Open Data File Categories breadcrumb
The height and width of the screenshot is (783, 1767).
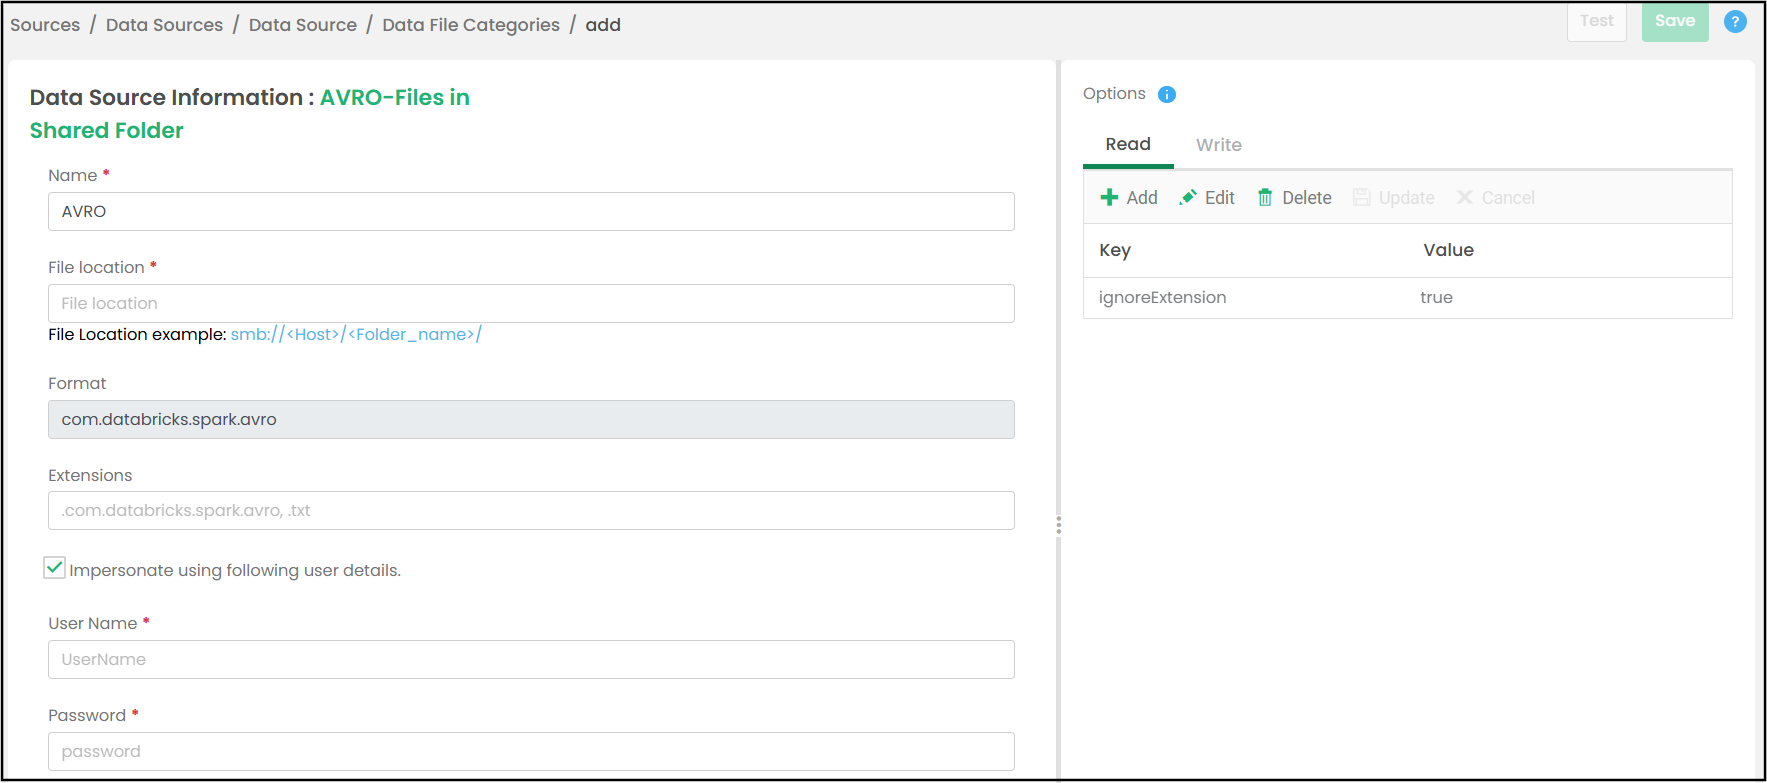471,25
